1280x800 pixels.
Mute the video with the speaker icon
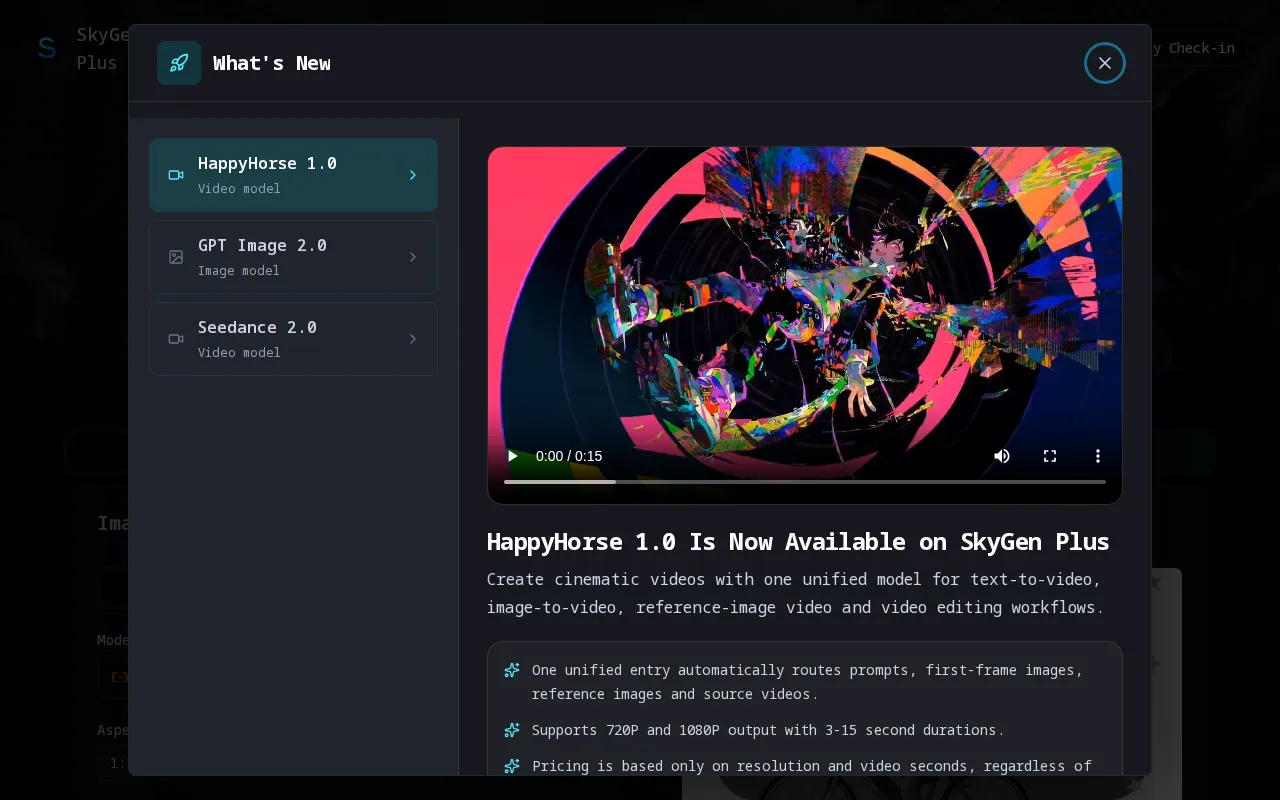click(1002, 456)
